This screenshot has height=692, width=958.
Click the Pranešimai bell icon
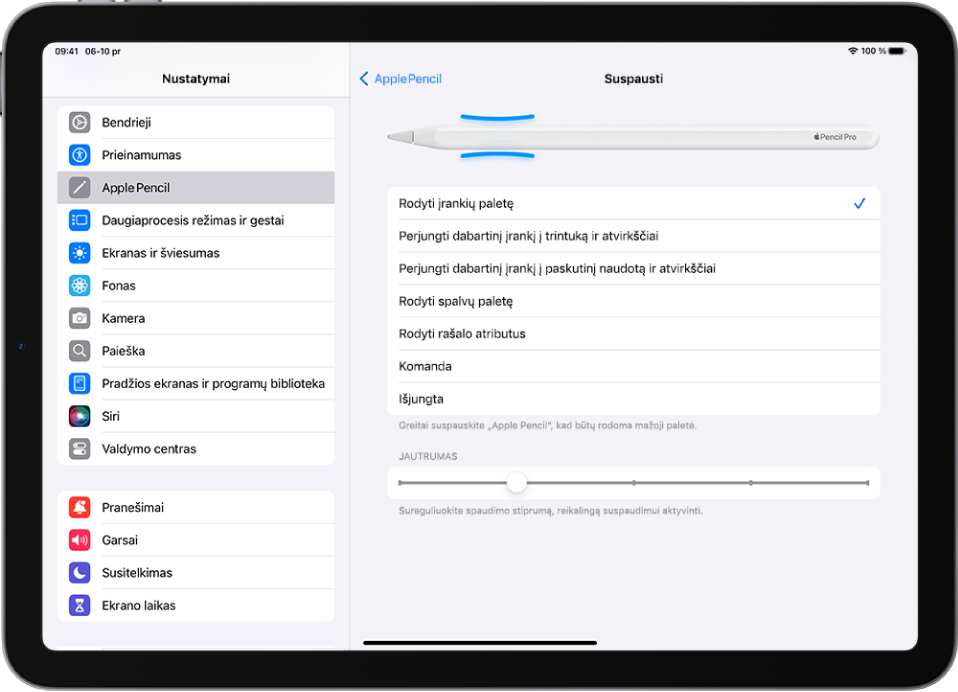pyautogui.click(x=79, y=508)
